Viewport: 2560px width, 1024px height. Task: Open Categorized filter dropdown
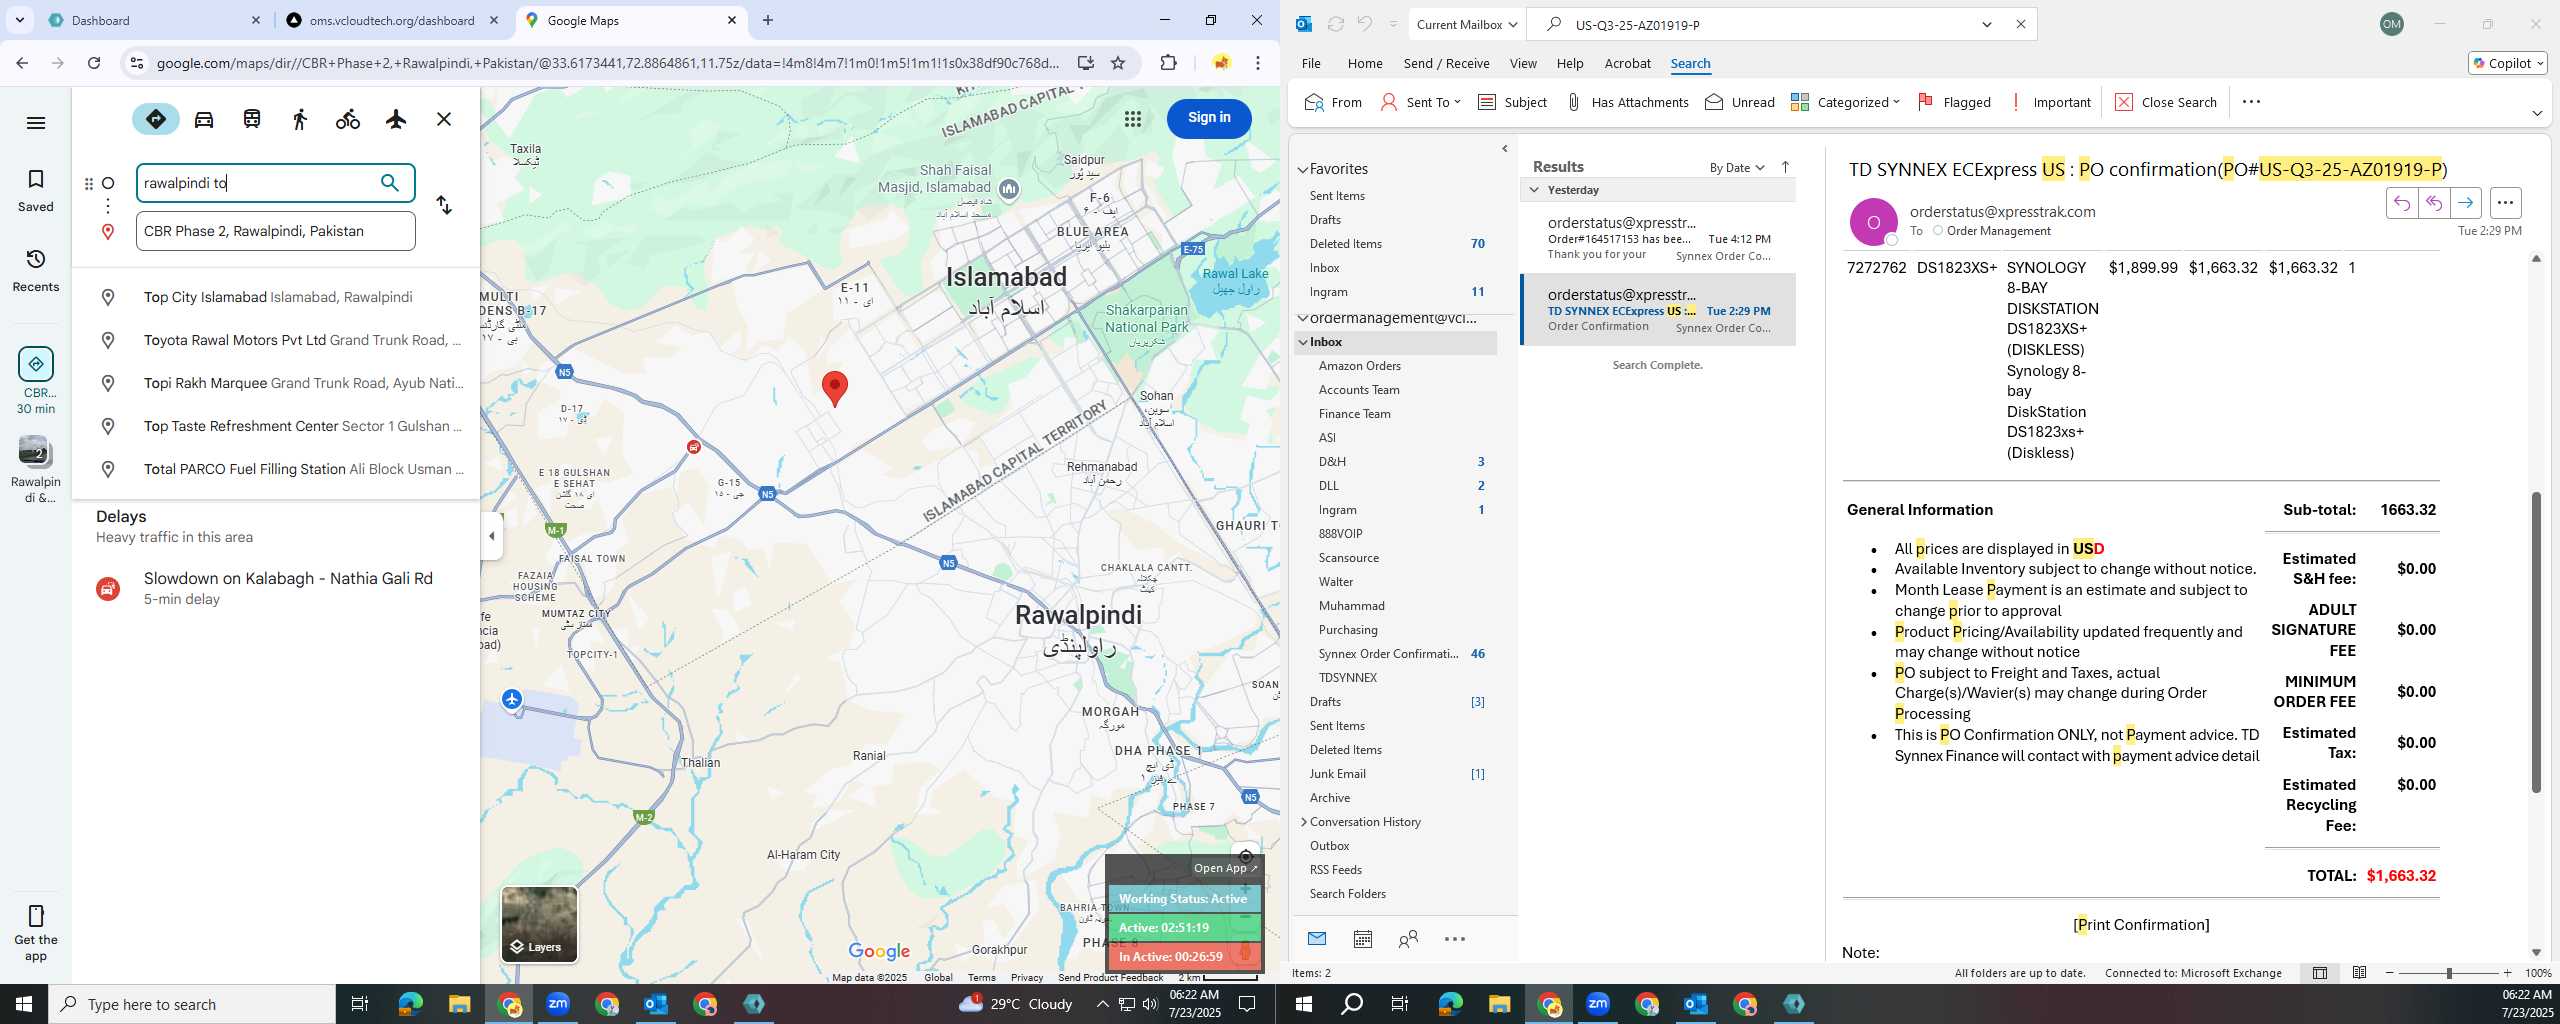(x=1845, y=102)
